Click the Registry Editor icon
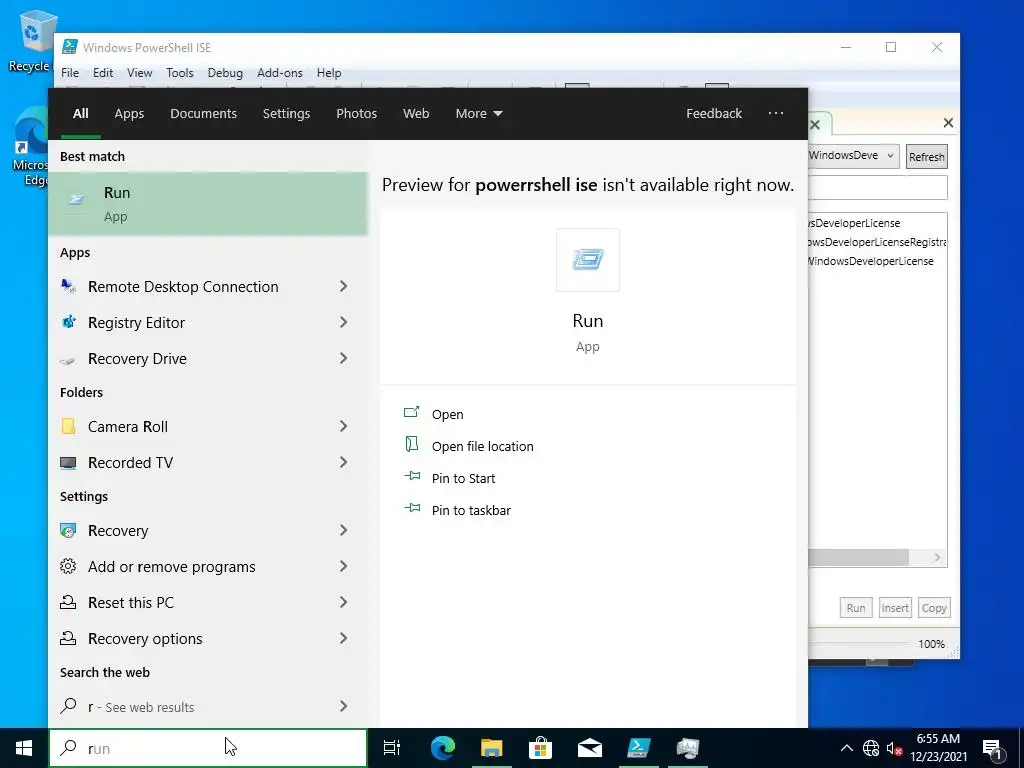This screenshot has width=1024, height=768. 68,322
